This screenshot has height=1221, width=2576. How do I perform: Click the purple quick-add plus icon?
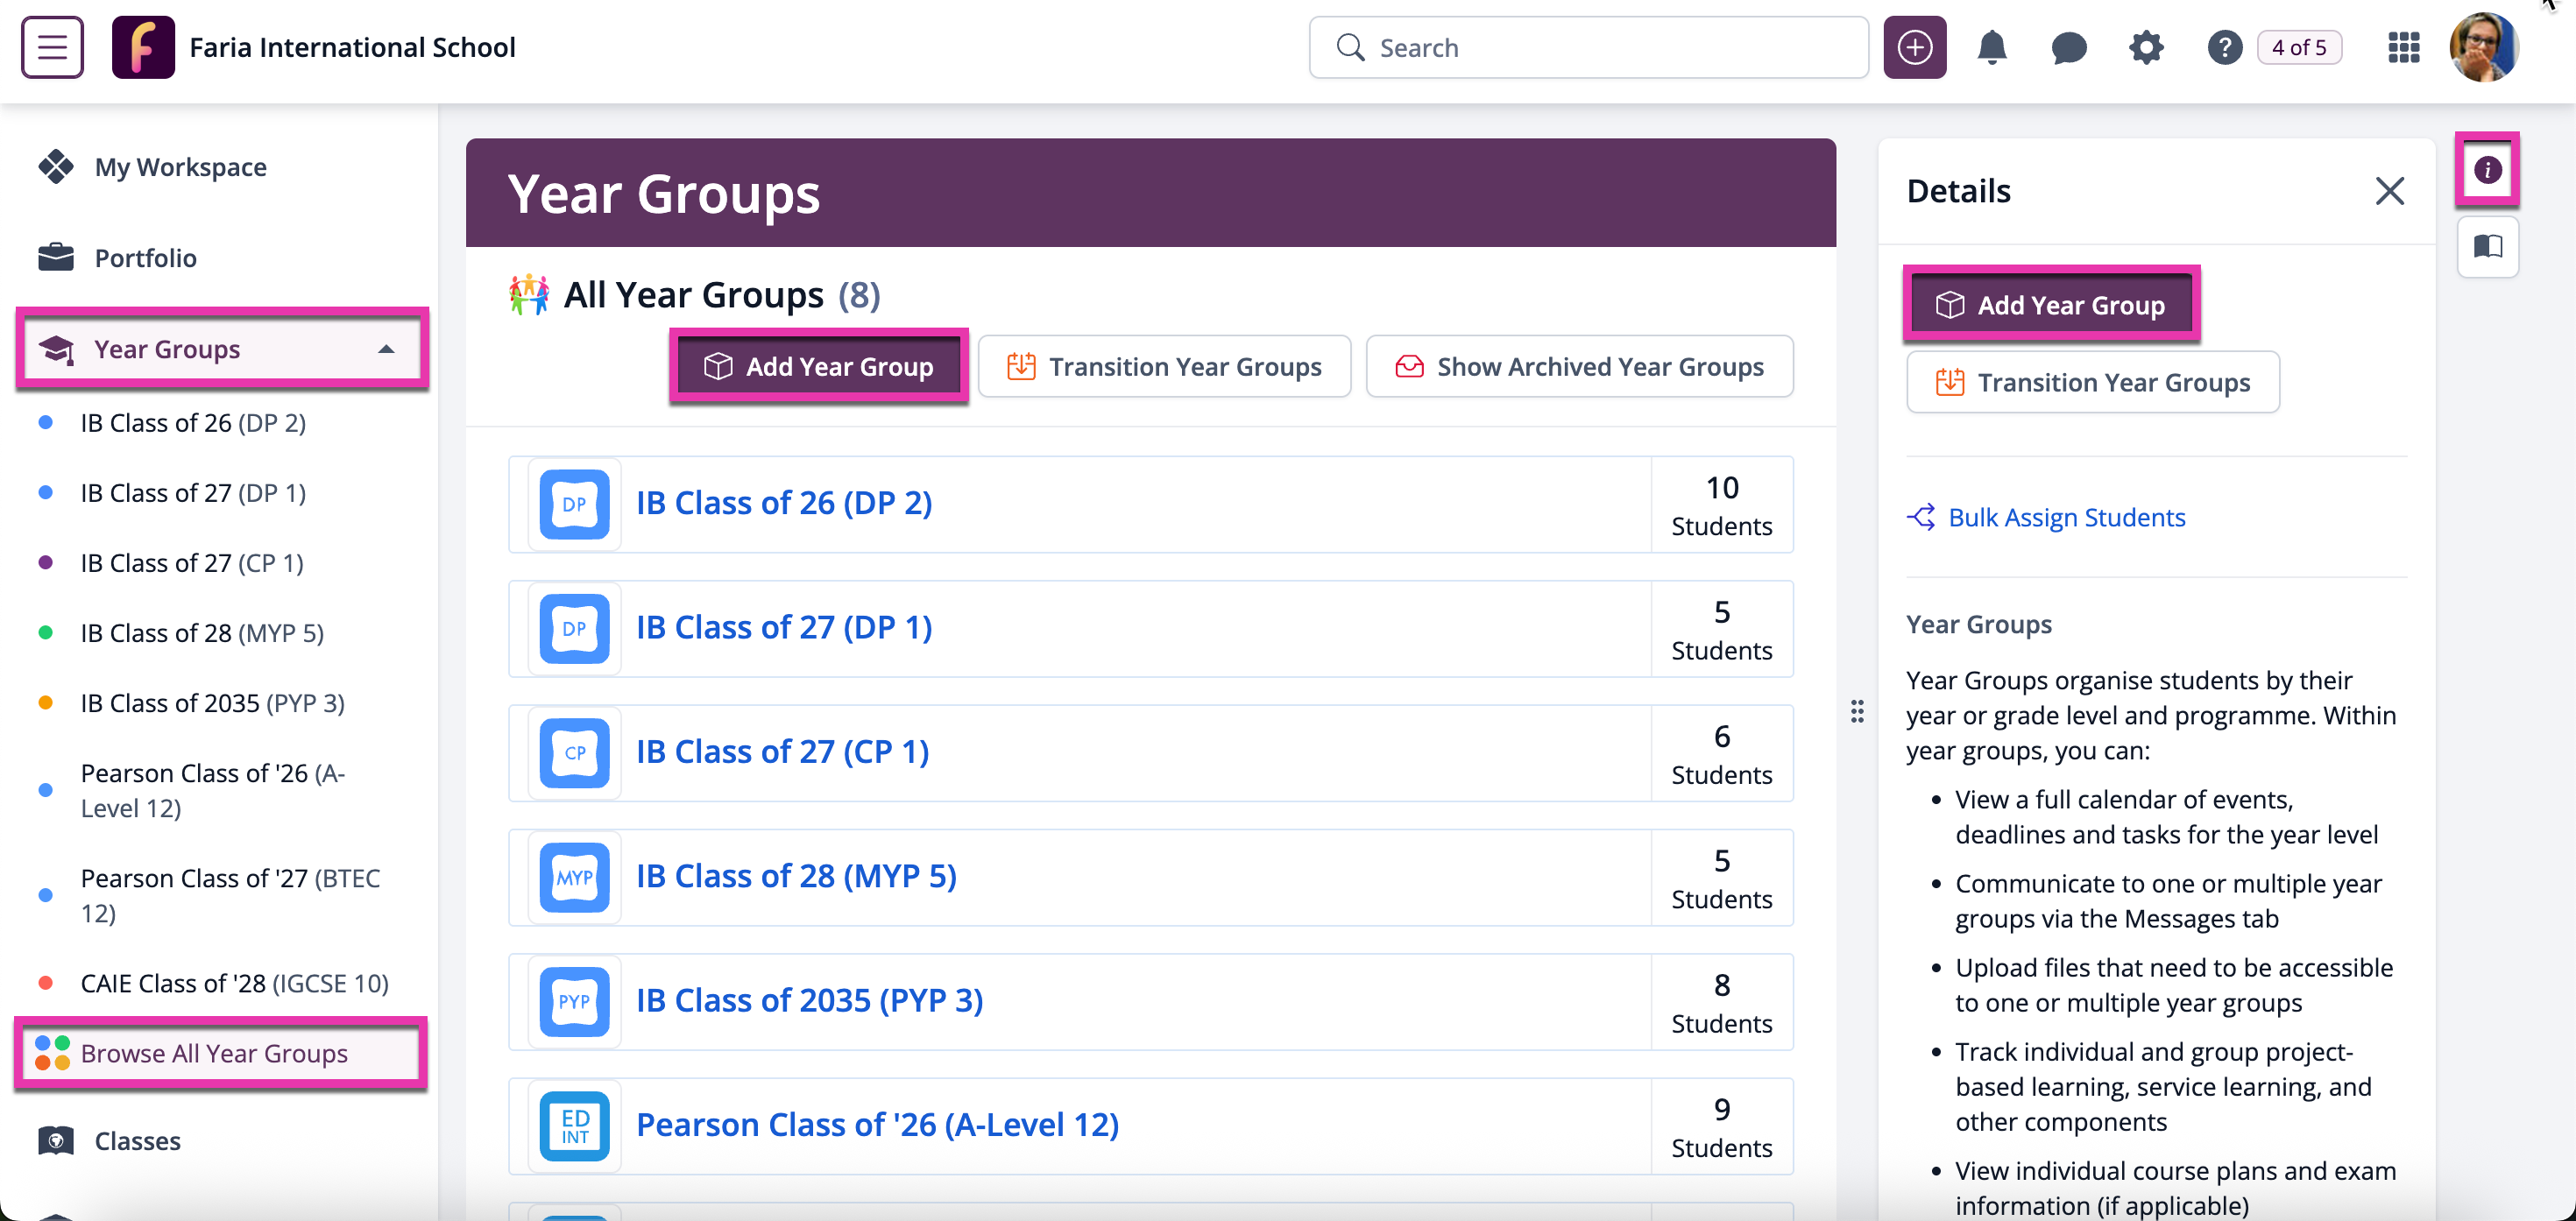click(x=1914, y=47)
